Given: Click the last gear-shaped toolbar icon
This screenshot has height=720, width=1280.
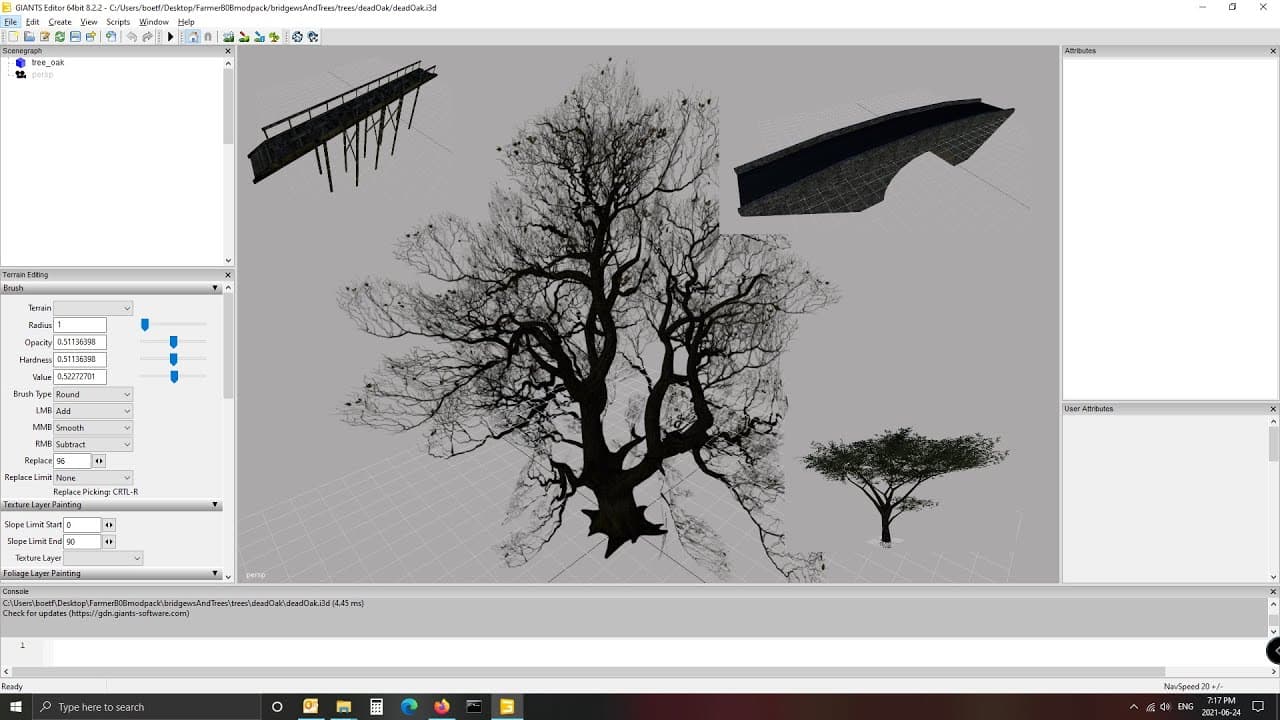Looking at the screenshot, I should tap(313, 37).
